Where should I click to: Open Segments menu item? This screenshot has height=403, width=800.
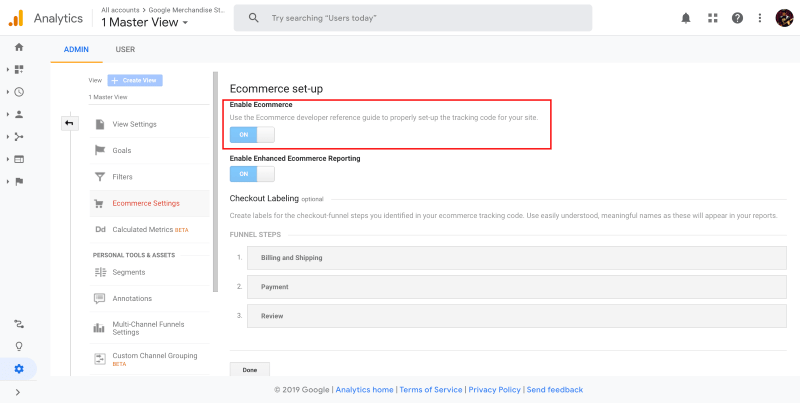(149, 272)
